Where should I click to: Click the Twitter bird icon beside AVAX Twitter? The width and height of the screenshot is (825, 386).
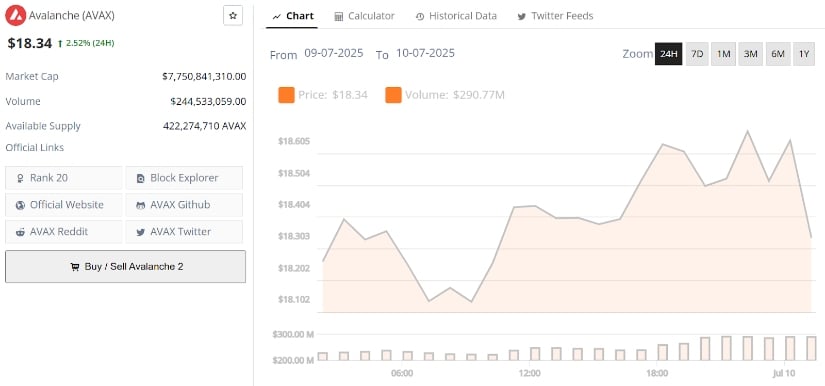[x=140, y=232]
